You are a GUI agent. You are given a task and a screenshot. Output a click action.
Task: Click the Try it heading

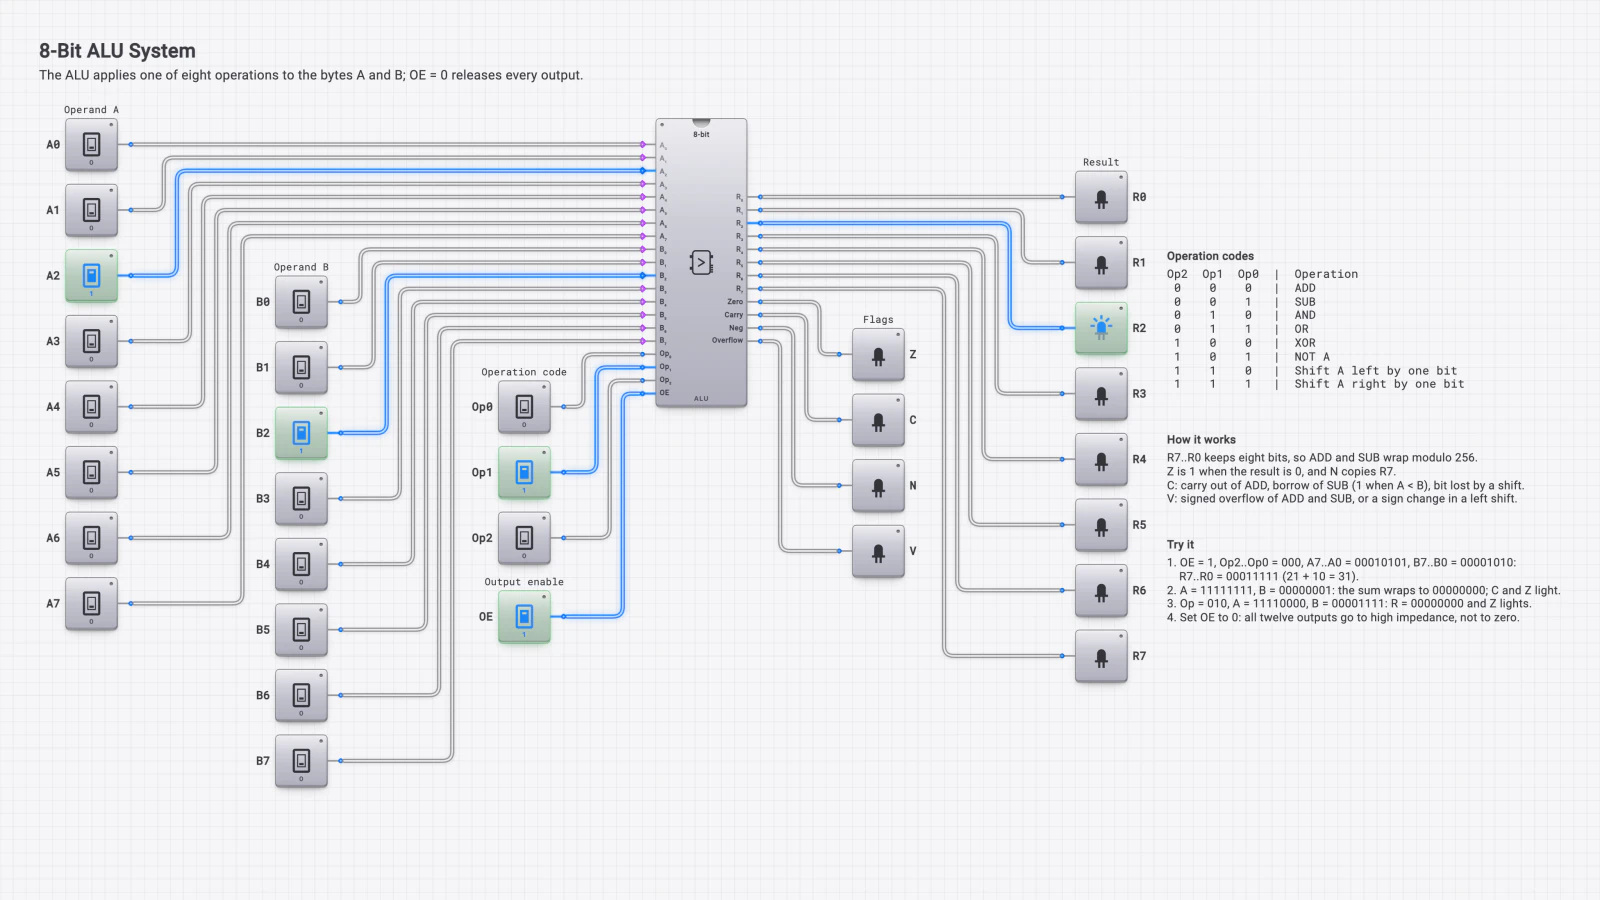tap(1180, 544)
